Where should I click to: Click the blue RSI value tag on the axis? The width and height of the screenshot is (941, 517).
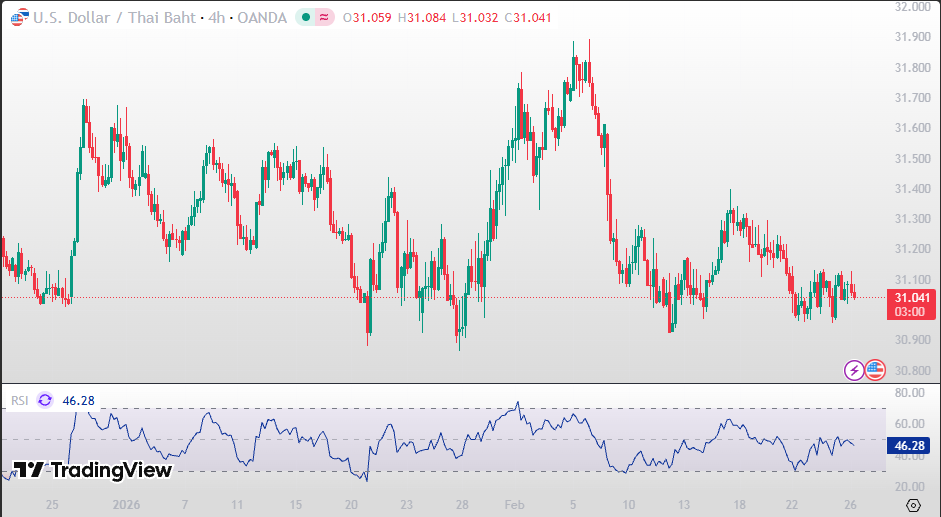click(x=912, y=443)
